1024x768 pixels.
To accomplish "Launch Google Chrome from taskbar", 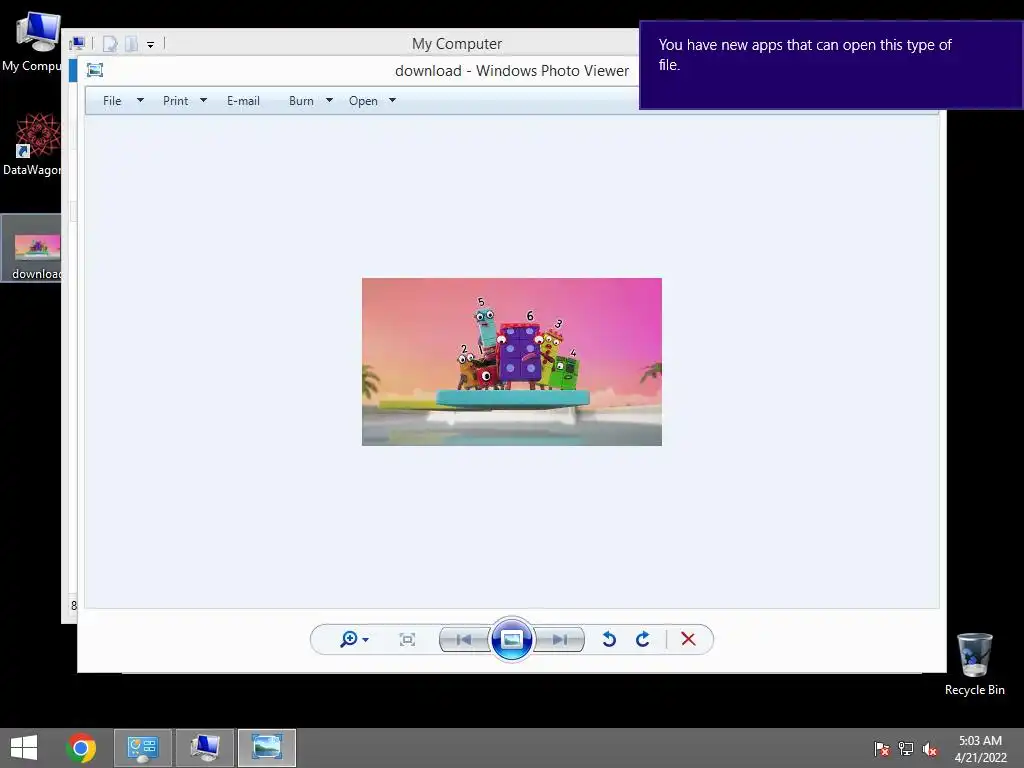I will (x=81, y=748).
